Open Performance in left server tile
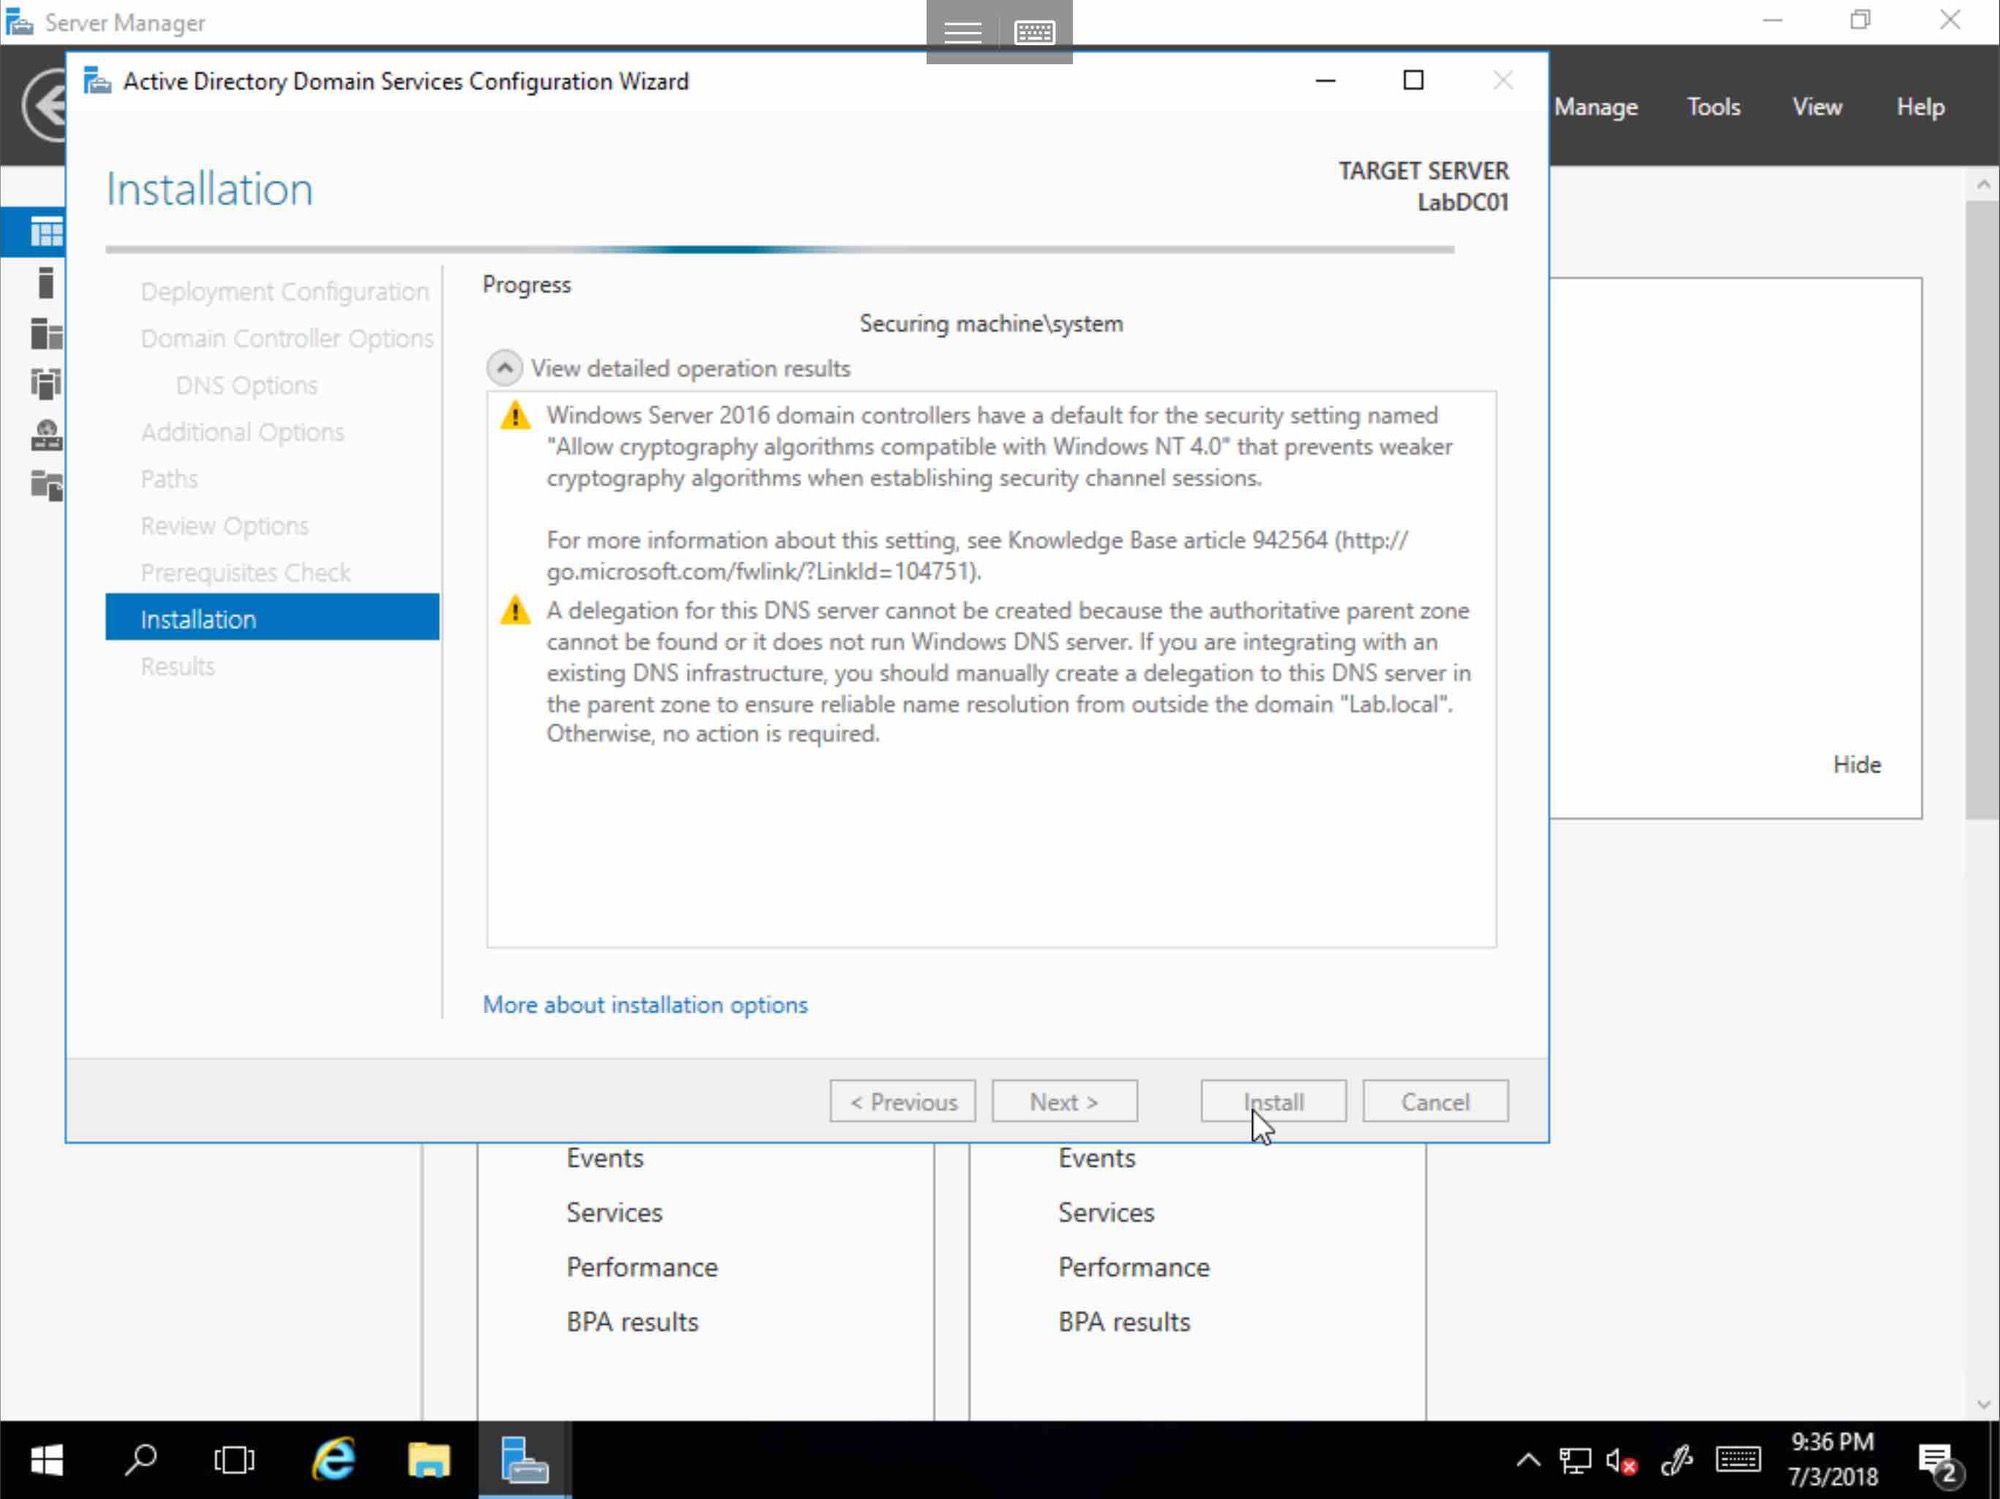Viewport: 2000px width, 1499px height. [642, 1267]
